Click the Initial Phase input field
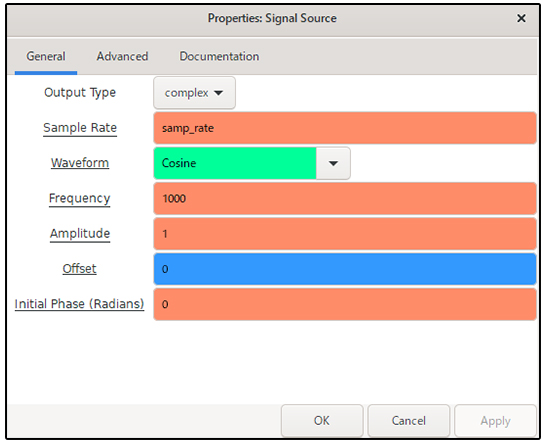 345,304
